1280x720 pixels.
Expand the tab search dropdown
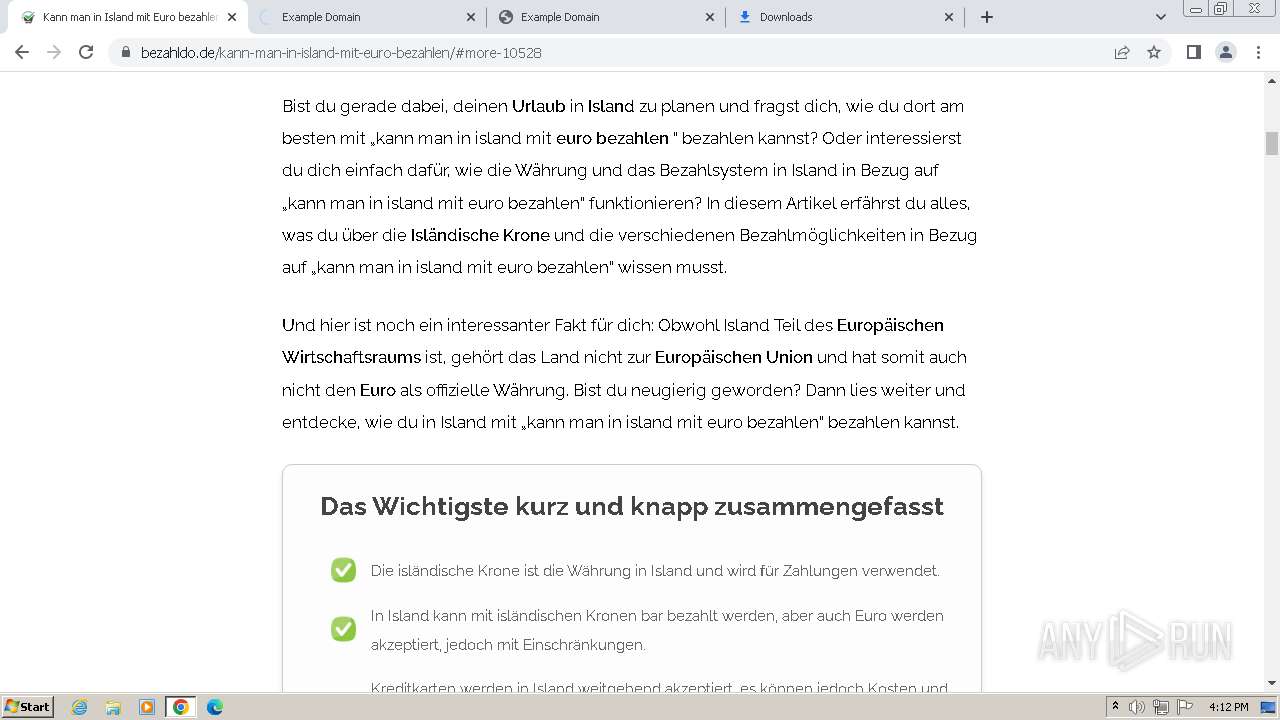point(1160,17)
